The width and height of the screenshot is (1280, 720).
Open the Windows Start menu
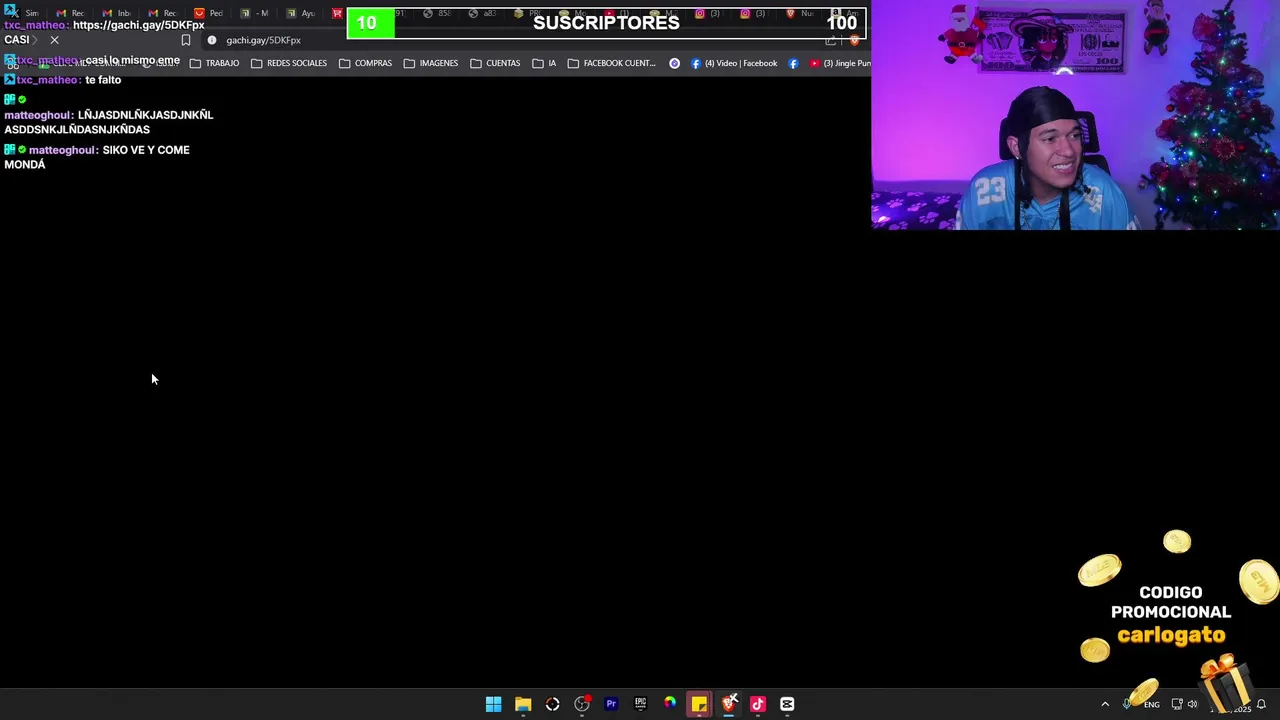(x=493, y=704)
